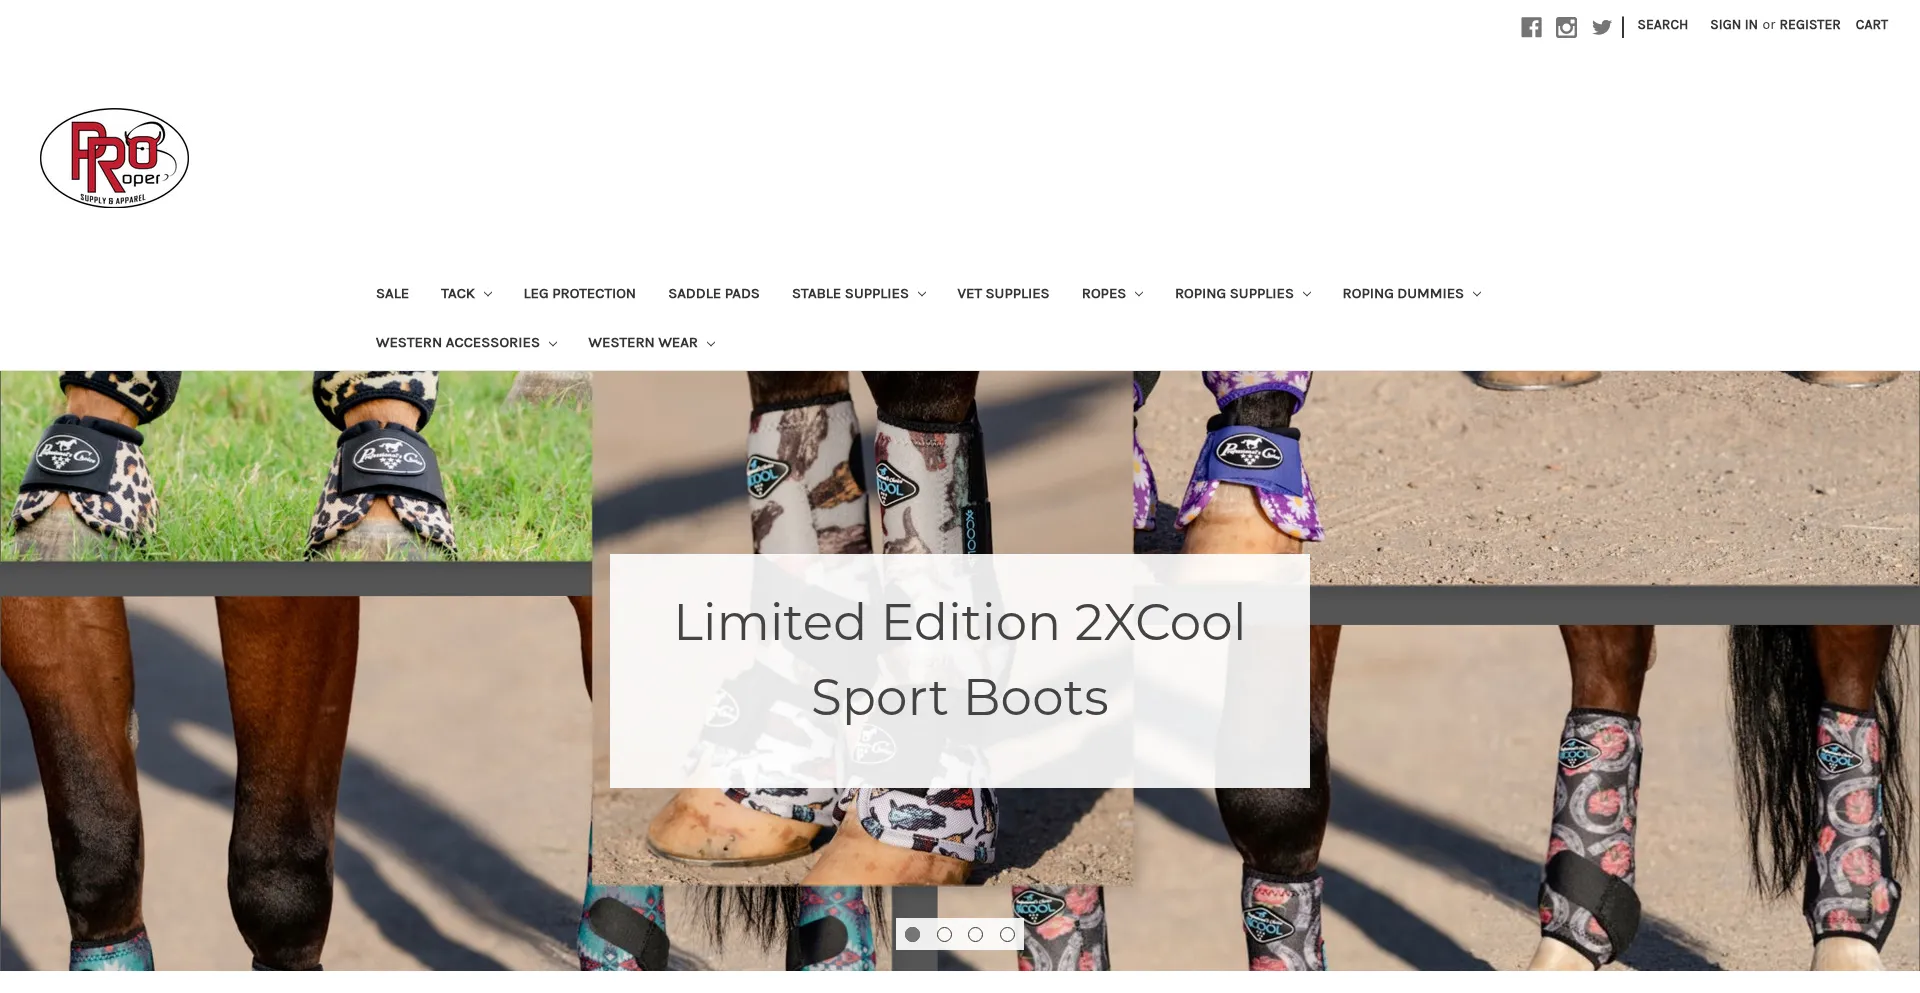Open the Instagram social icon
Screen dimensions: 1920x993
(1566, 27)
